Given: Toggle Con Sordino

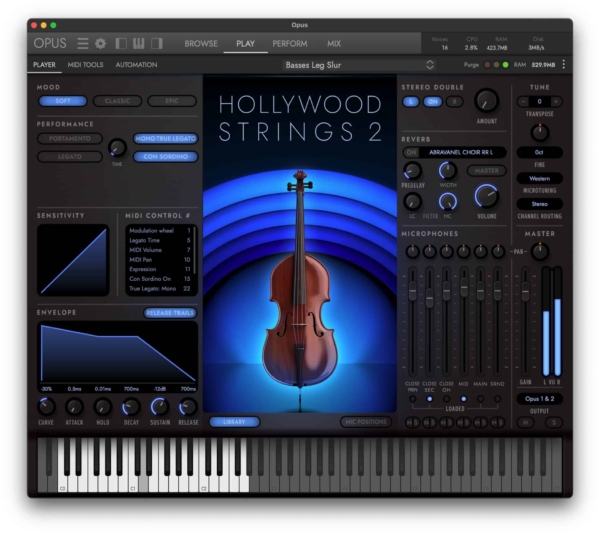Looking at the screenshot, I should tap(165, 156).
